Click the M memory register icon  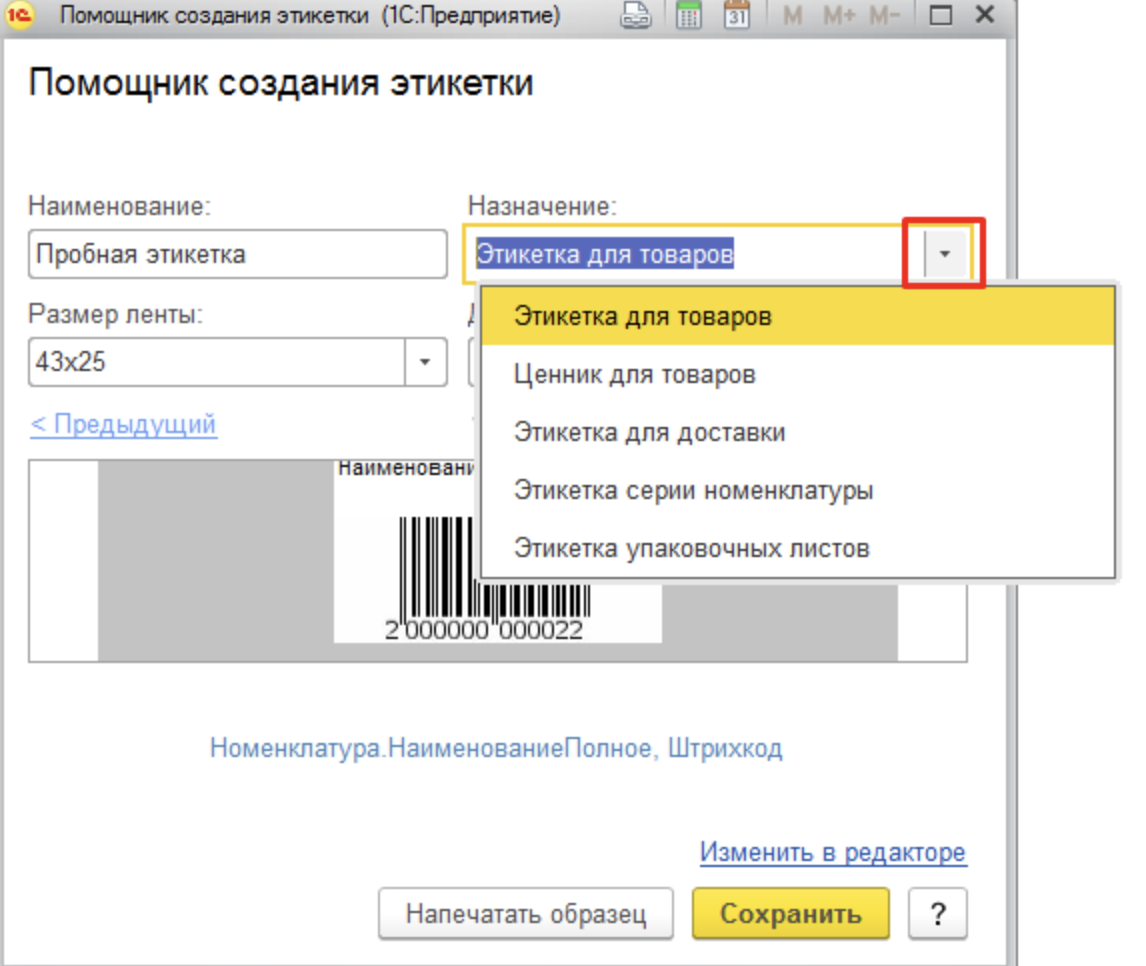[793, 15]
